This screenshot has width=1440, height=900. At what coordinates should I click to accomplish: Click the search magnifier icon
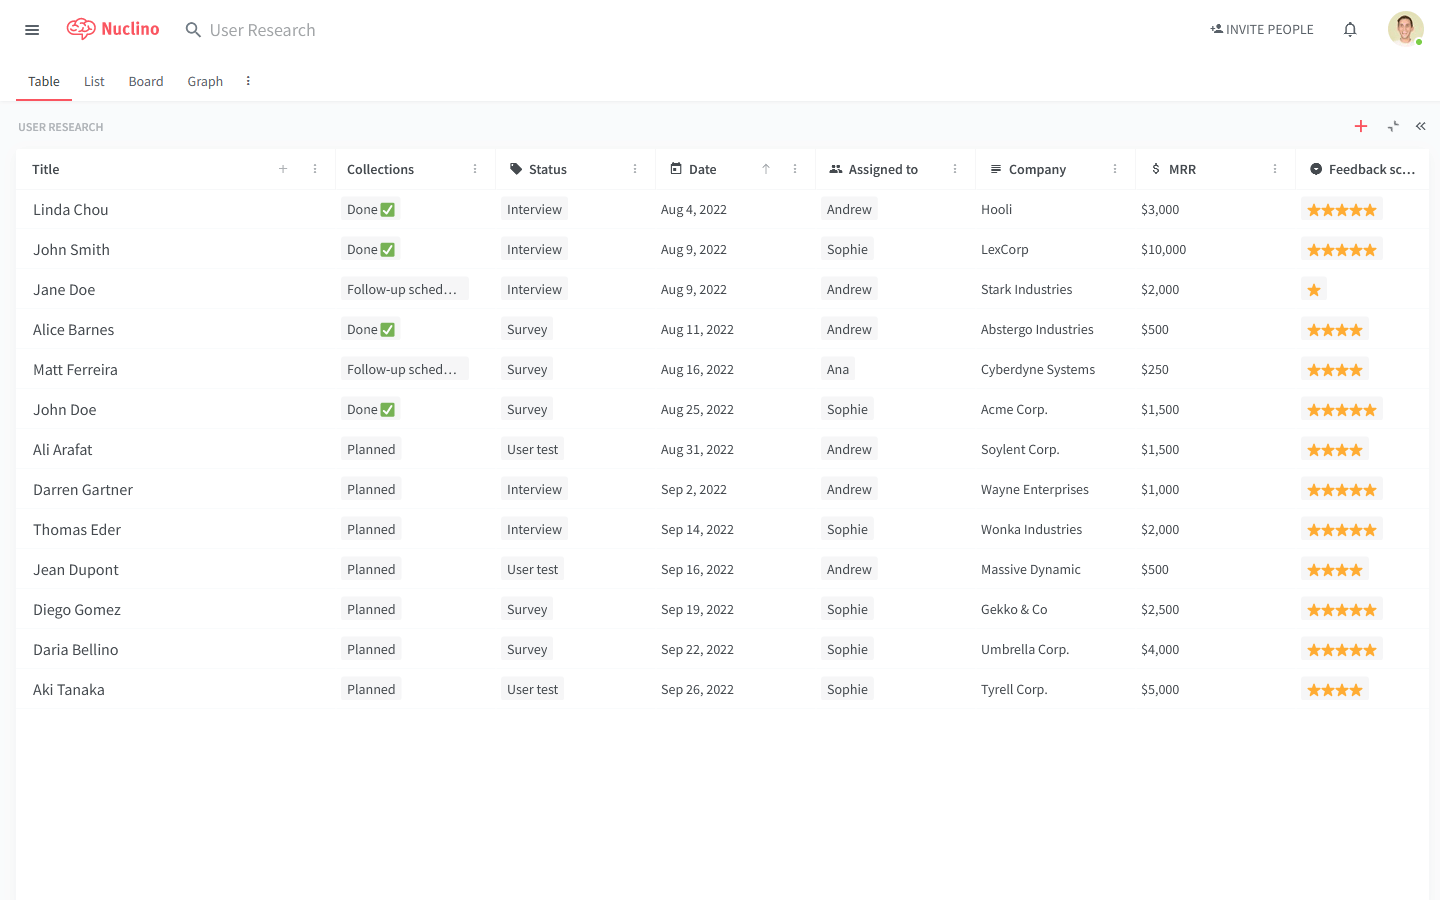point(193,30)
